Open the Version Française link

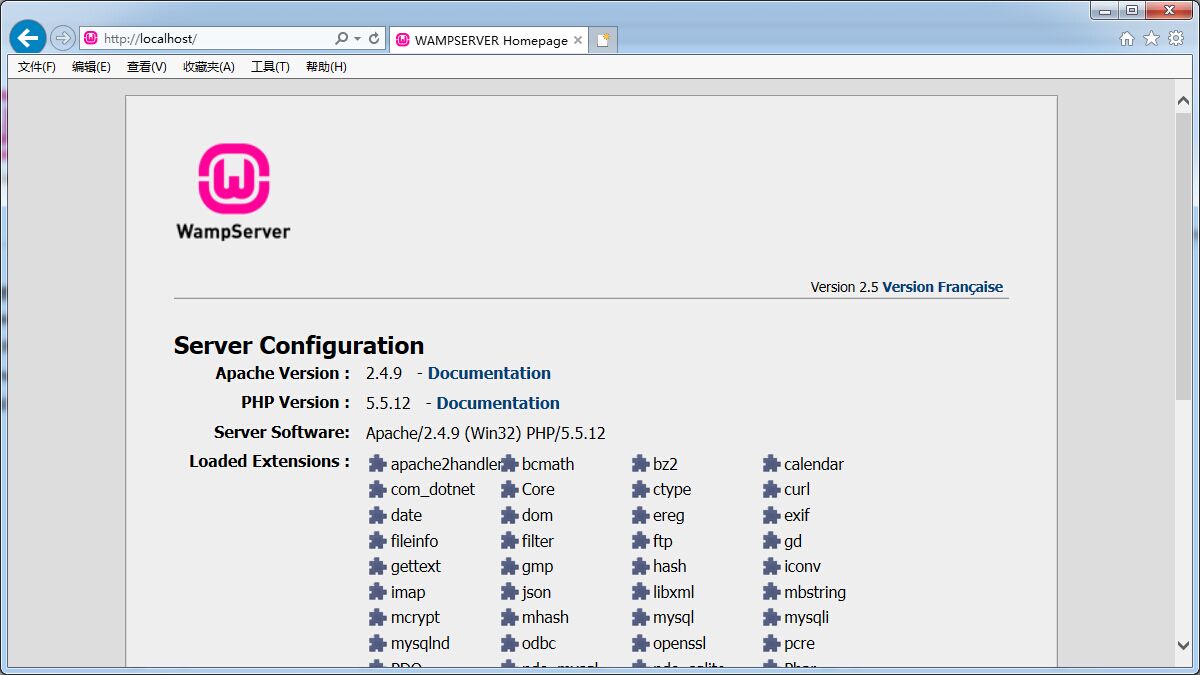(942, 287)
